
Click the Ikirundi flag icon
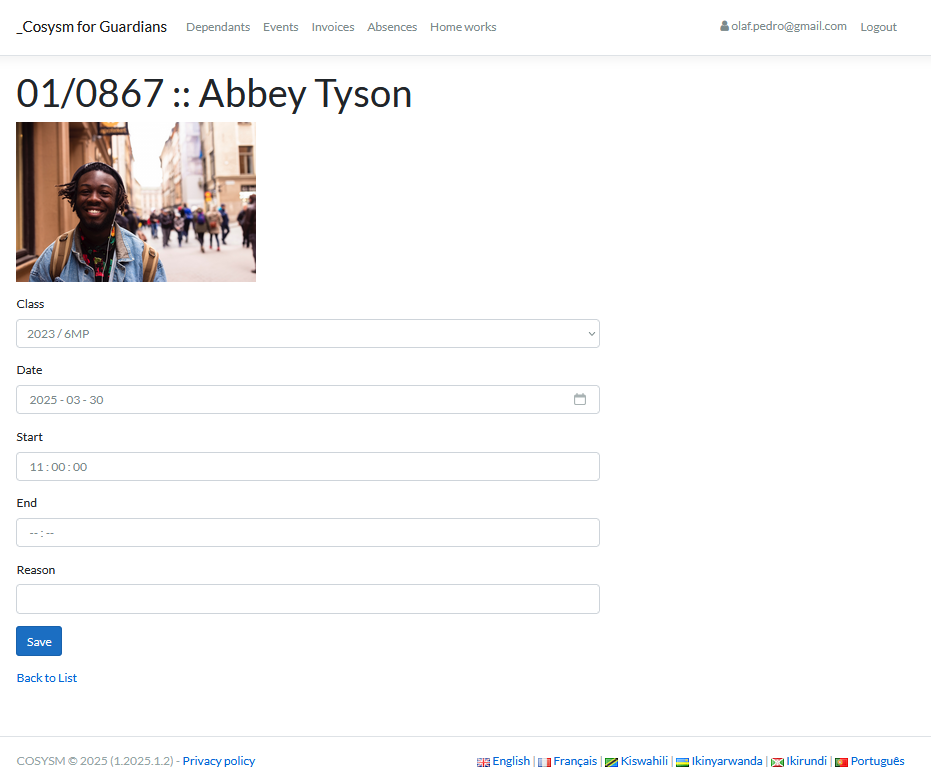tap(777, 762)
